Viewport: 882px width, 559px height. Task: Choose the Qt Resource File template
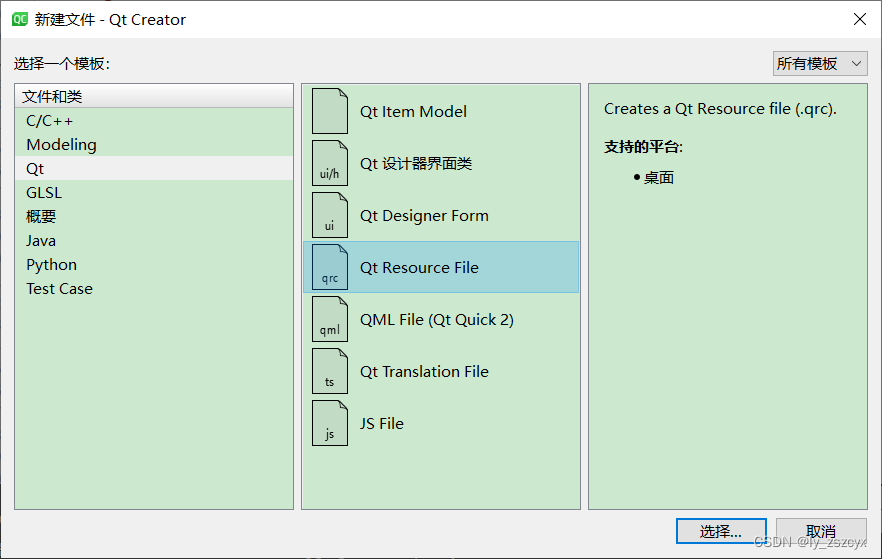pyautogui.click(x=441, y=267)
